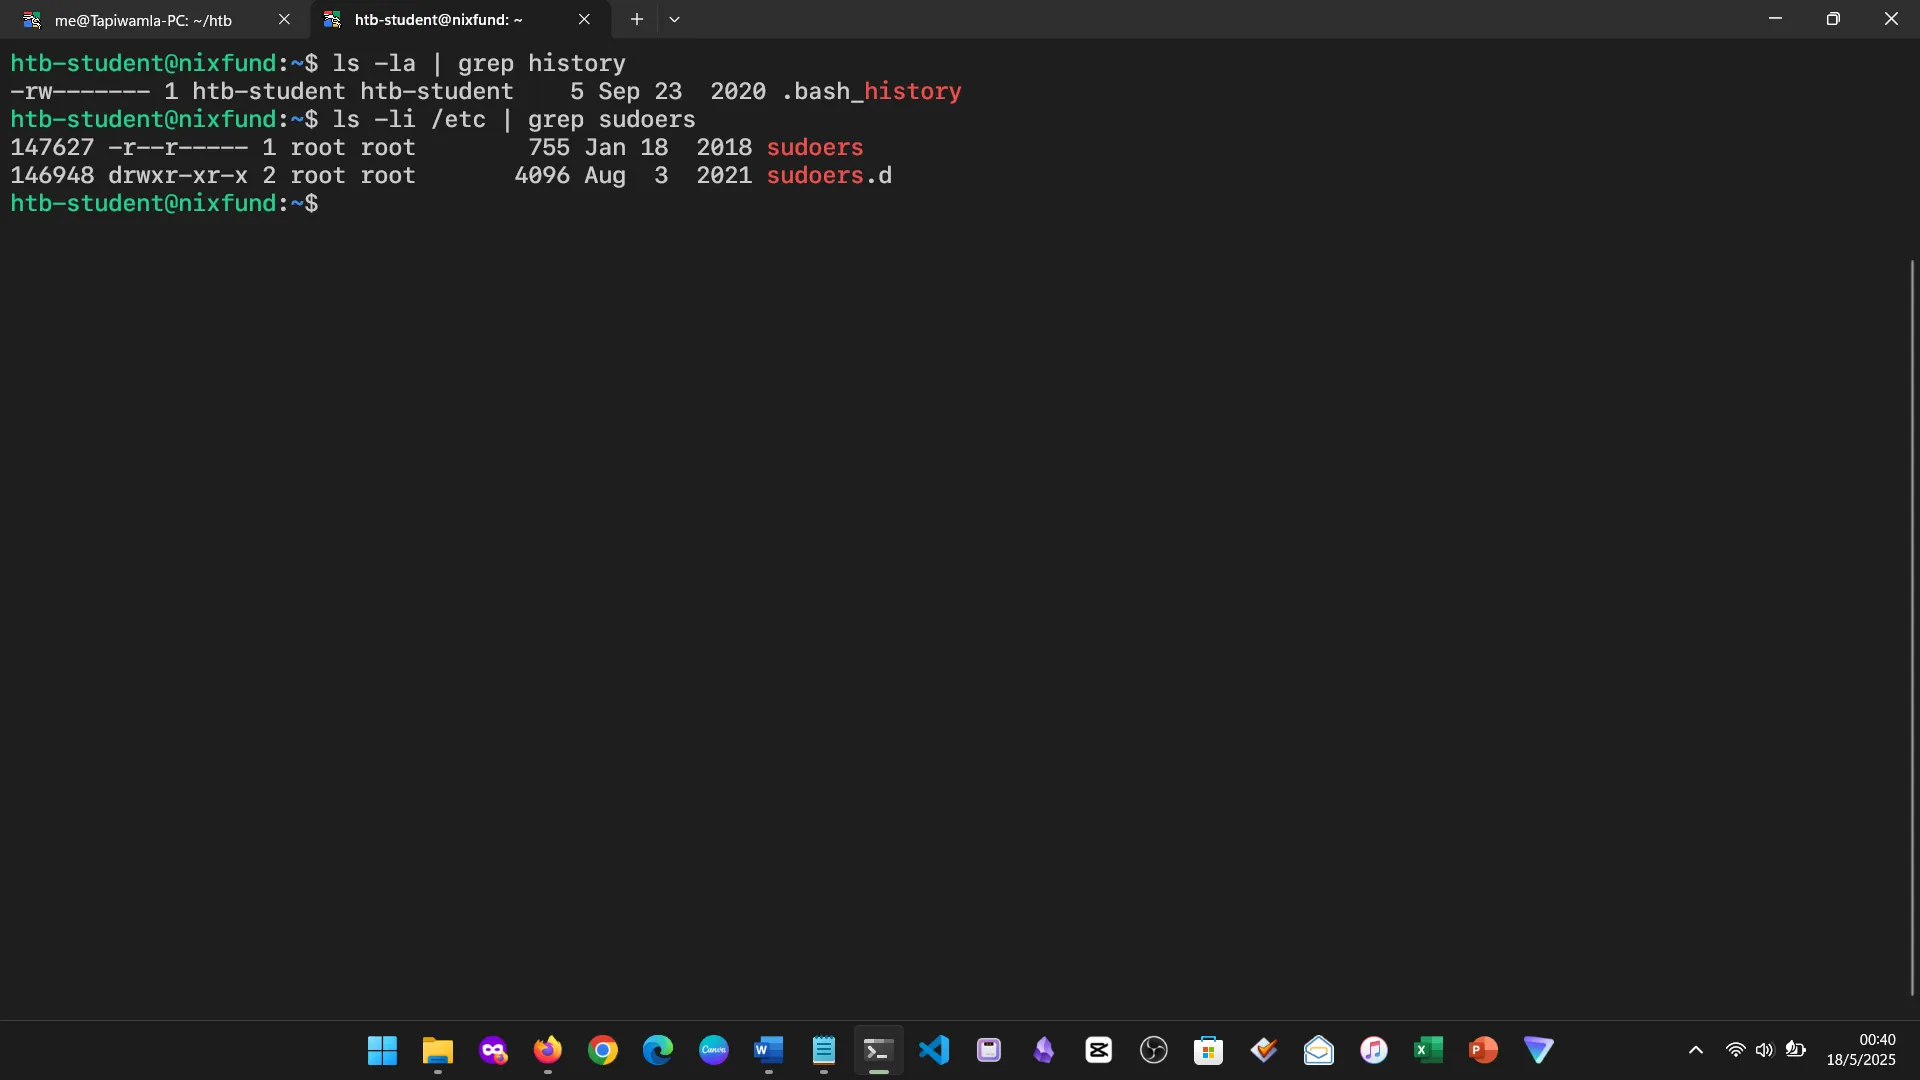The height and width of the screenshot is (1080, 1920).
Task: Open the clock and date panel
Action: click(1861, 1050)
